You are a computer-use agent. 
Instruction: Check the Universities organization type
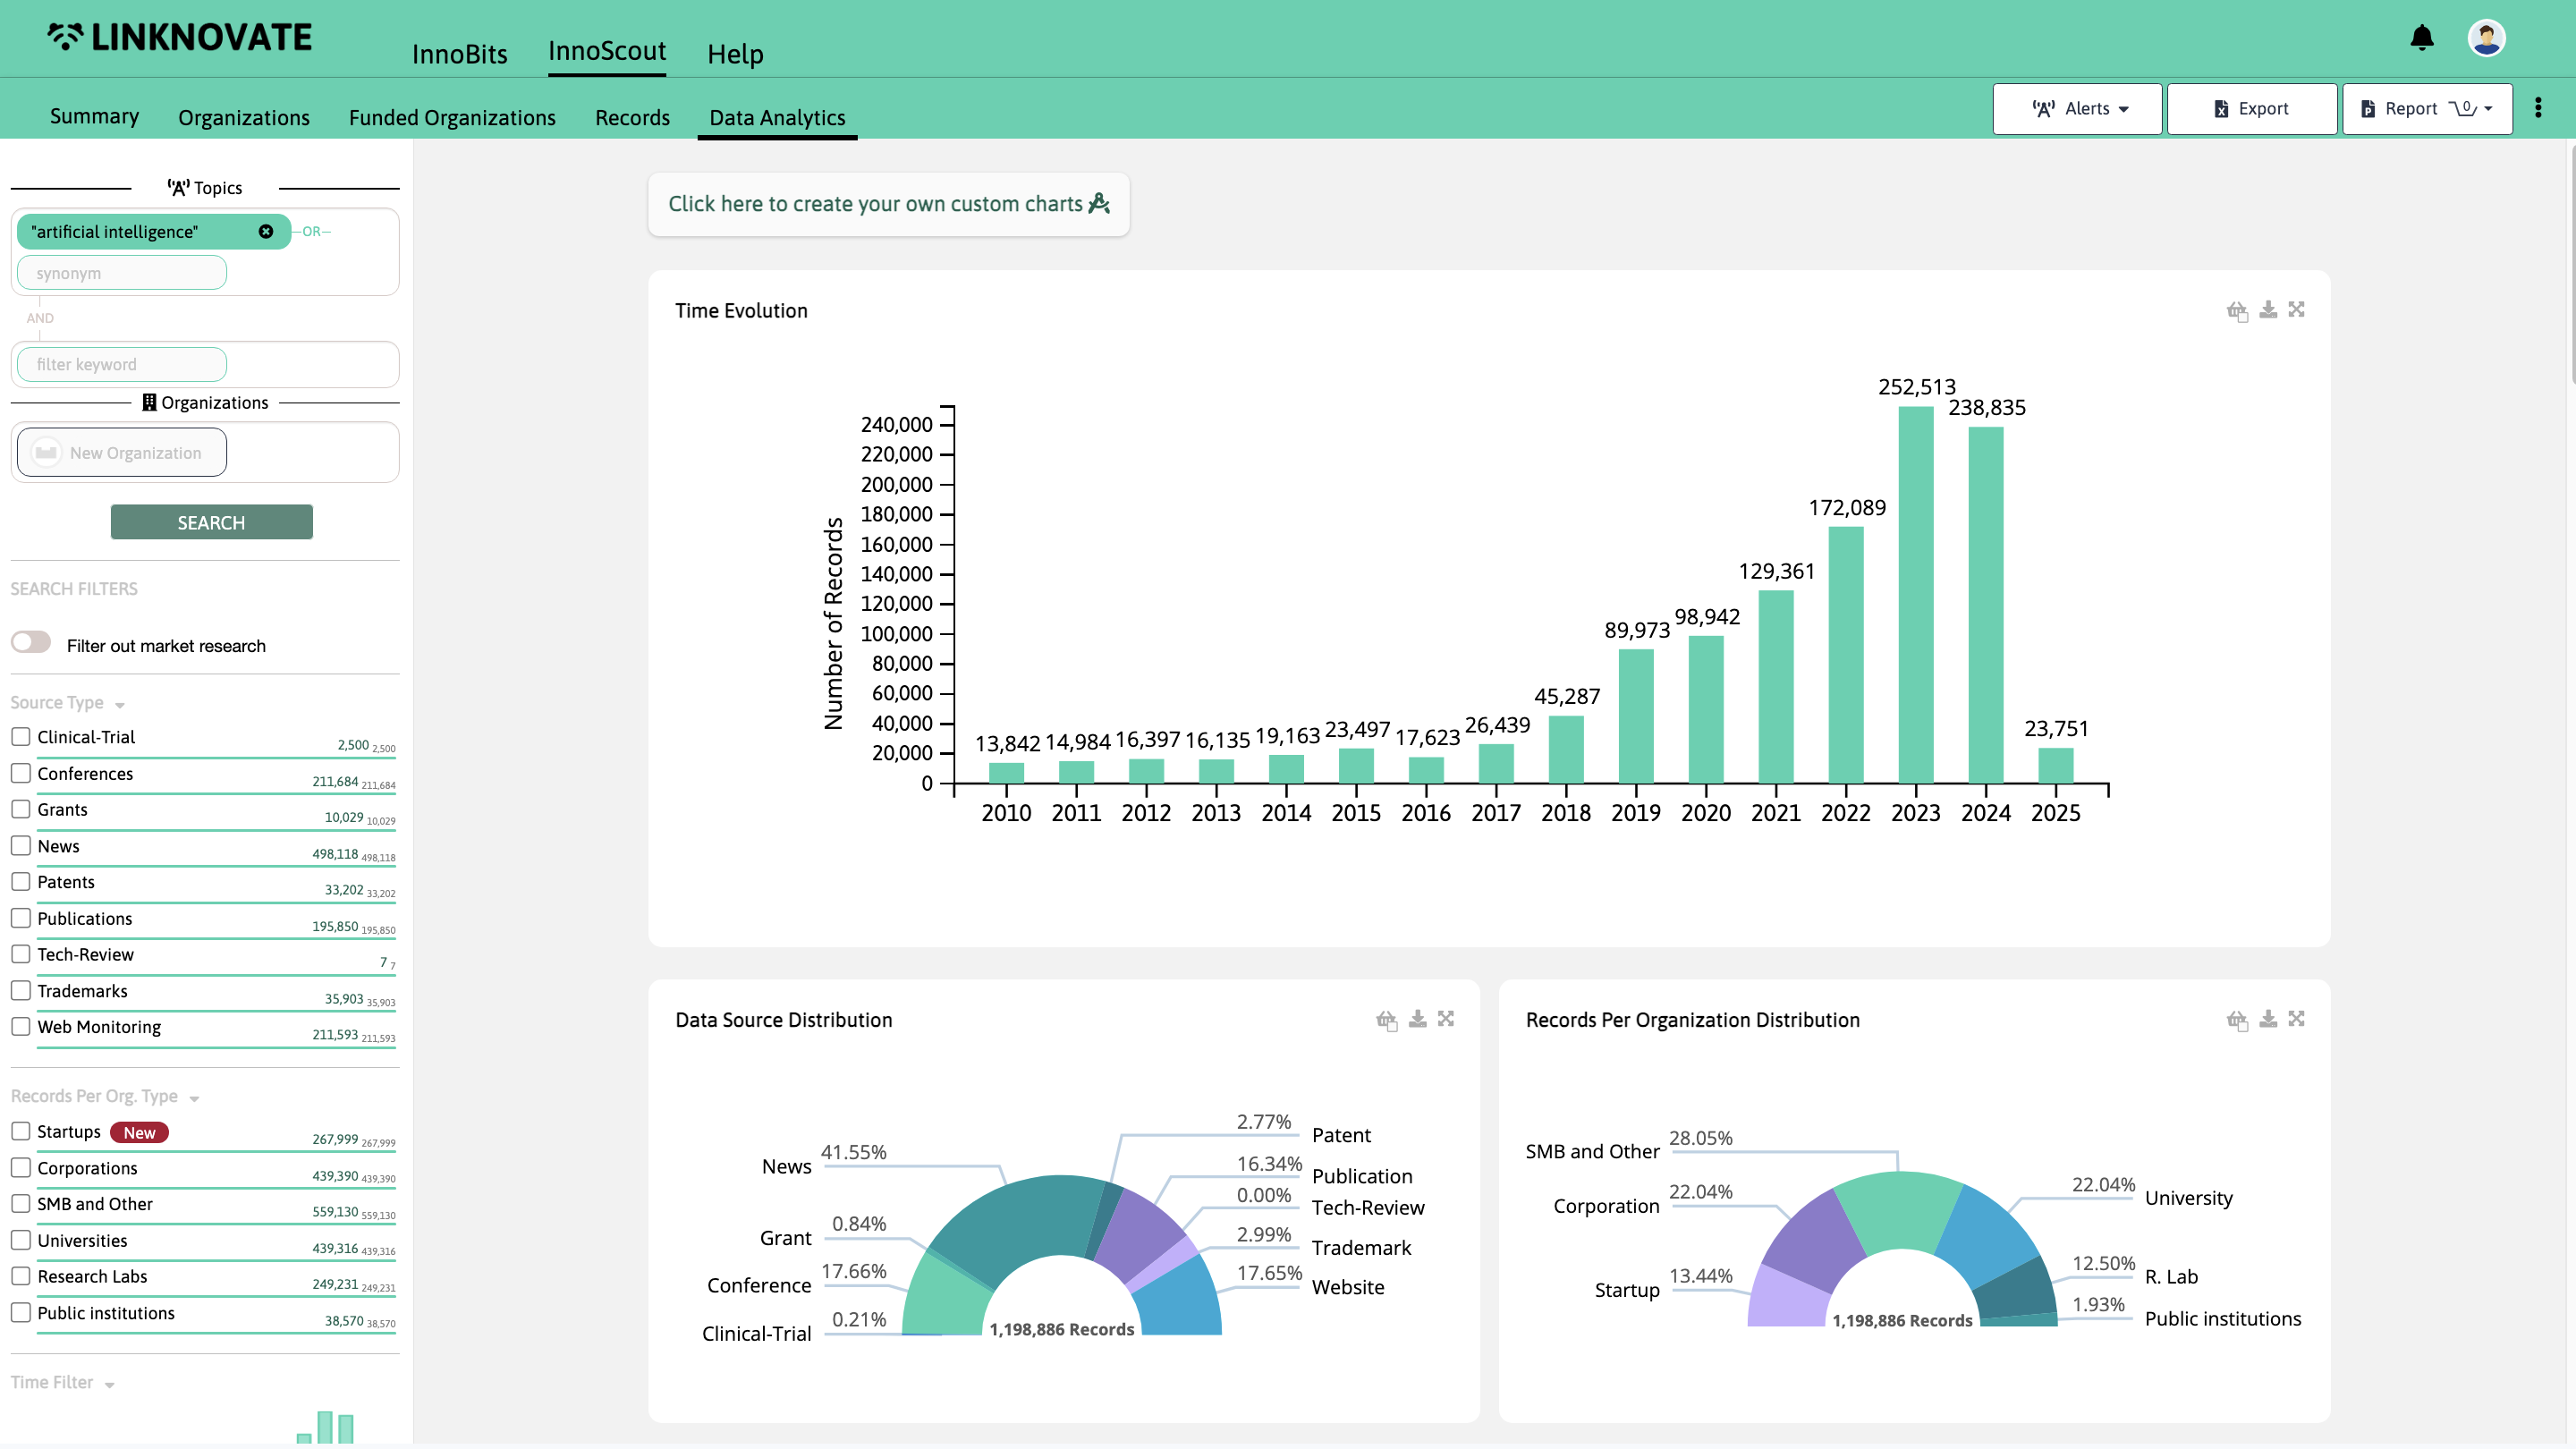pyautogui.click(x=21, y=1240)
